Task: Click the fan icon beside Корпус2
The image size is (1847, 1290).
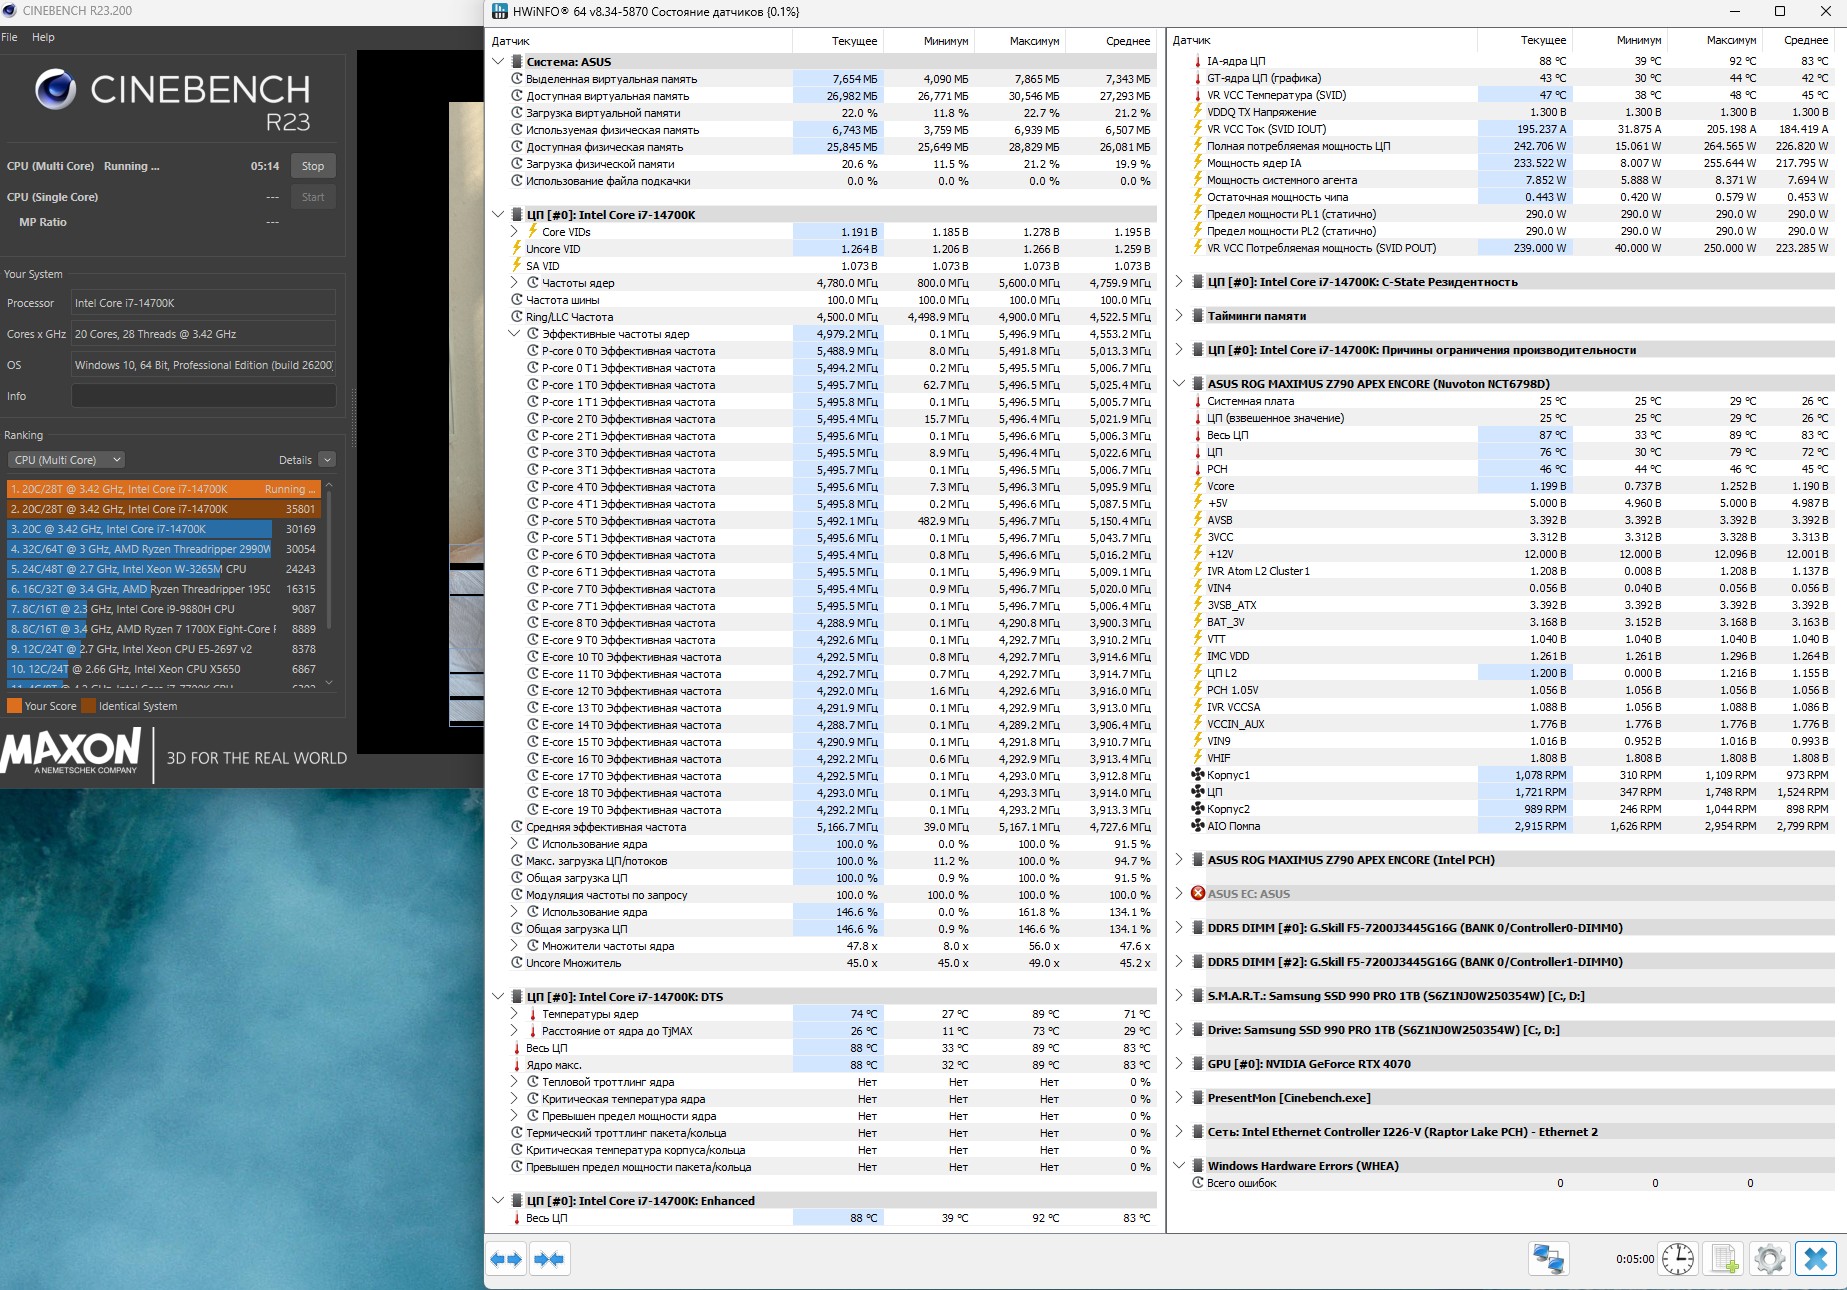Action: (1198, 809)
